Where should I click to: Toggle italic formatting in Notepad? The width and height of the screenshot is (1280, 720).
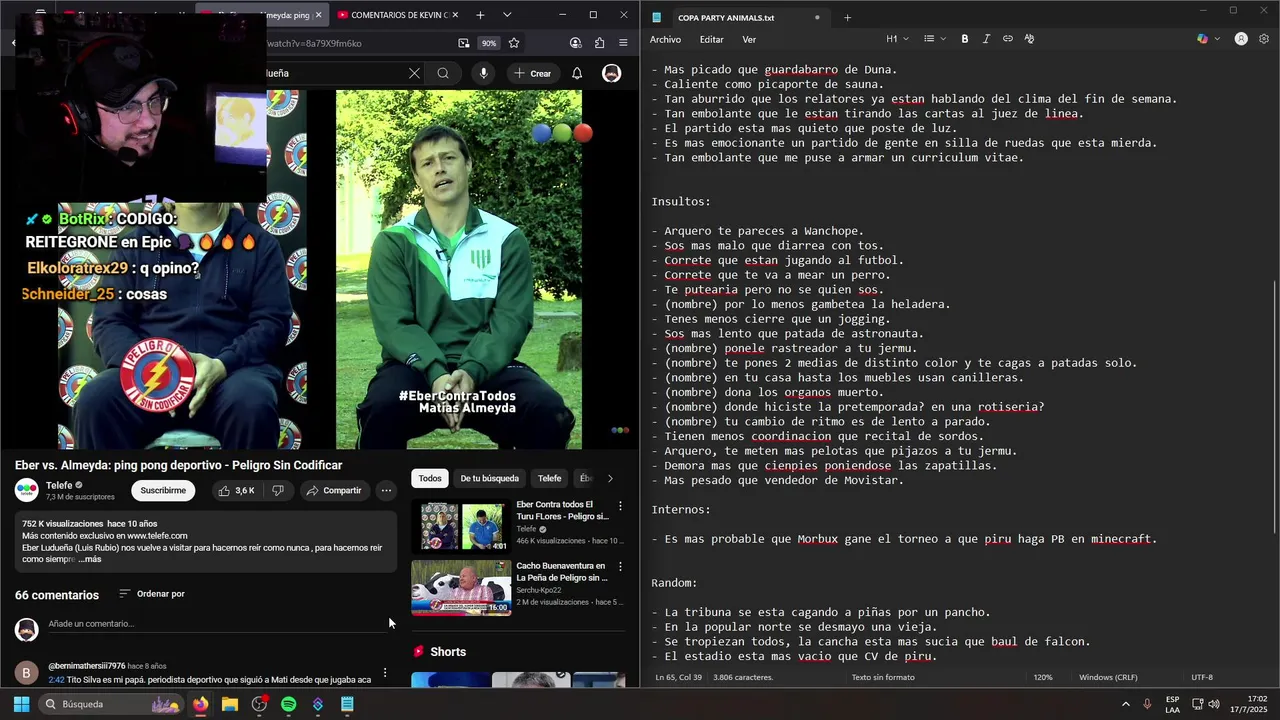pos(986,39)
